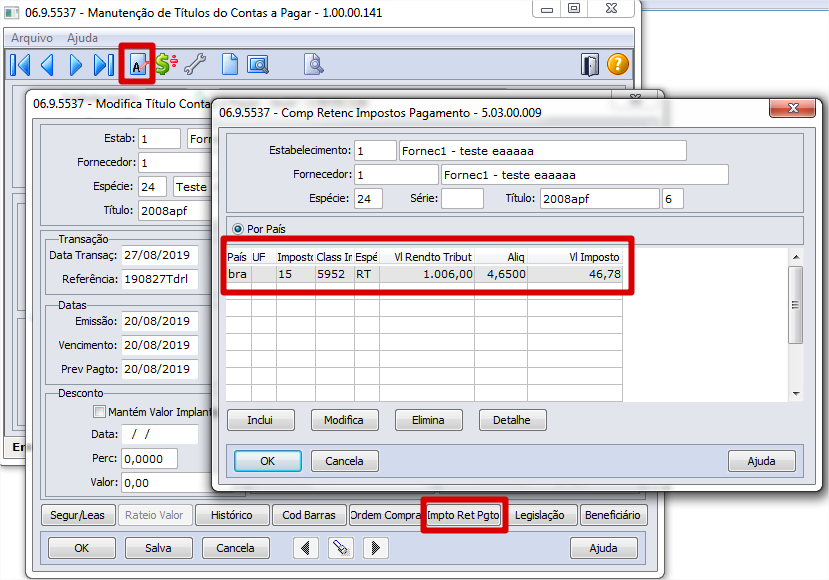Go to last record in main toolbar
The image size is (829, 580).
104,65
